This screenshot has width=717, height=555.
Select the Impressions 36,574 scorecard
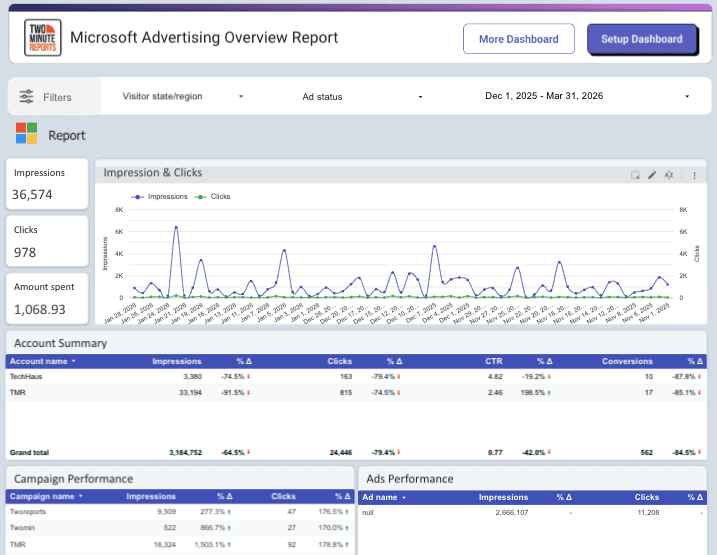(47, 184)
